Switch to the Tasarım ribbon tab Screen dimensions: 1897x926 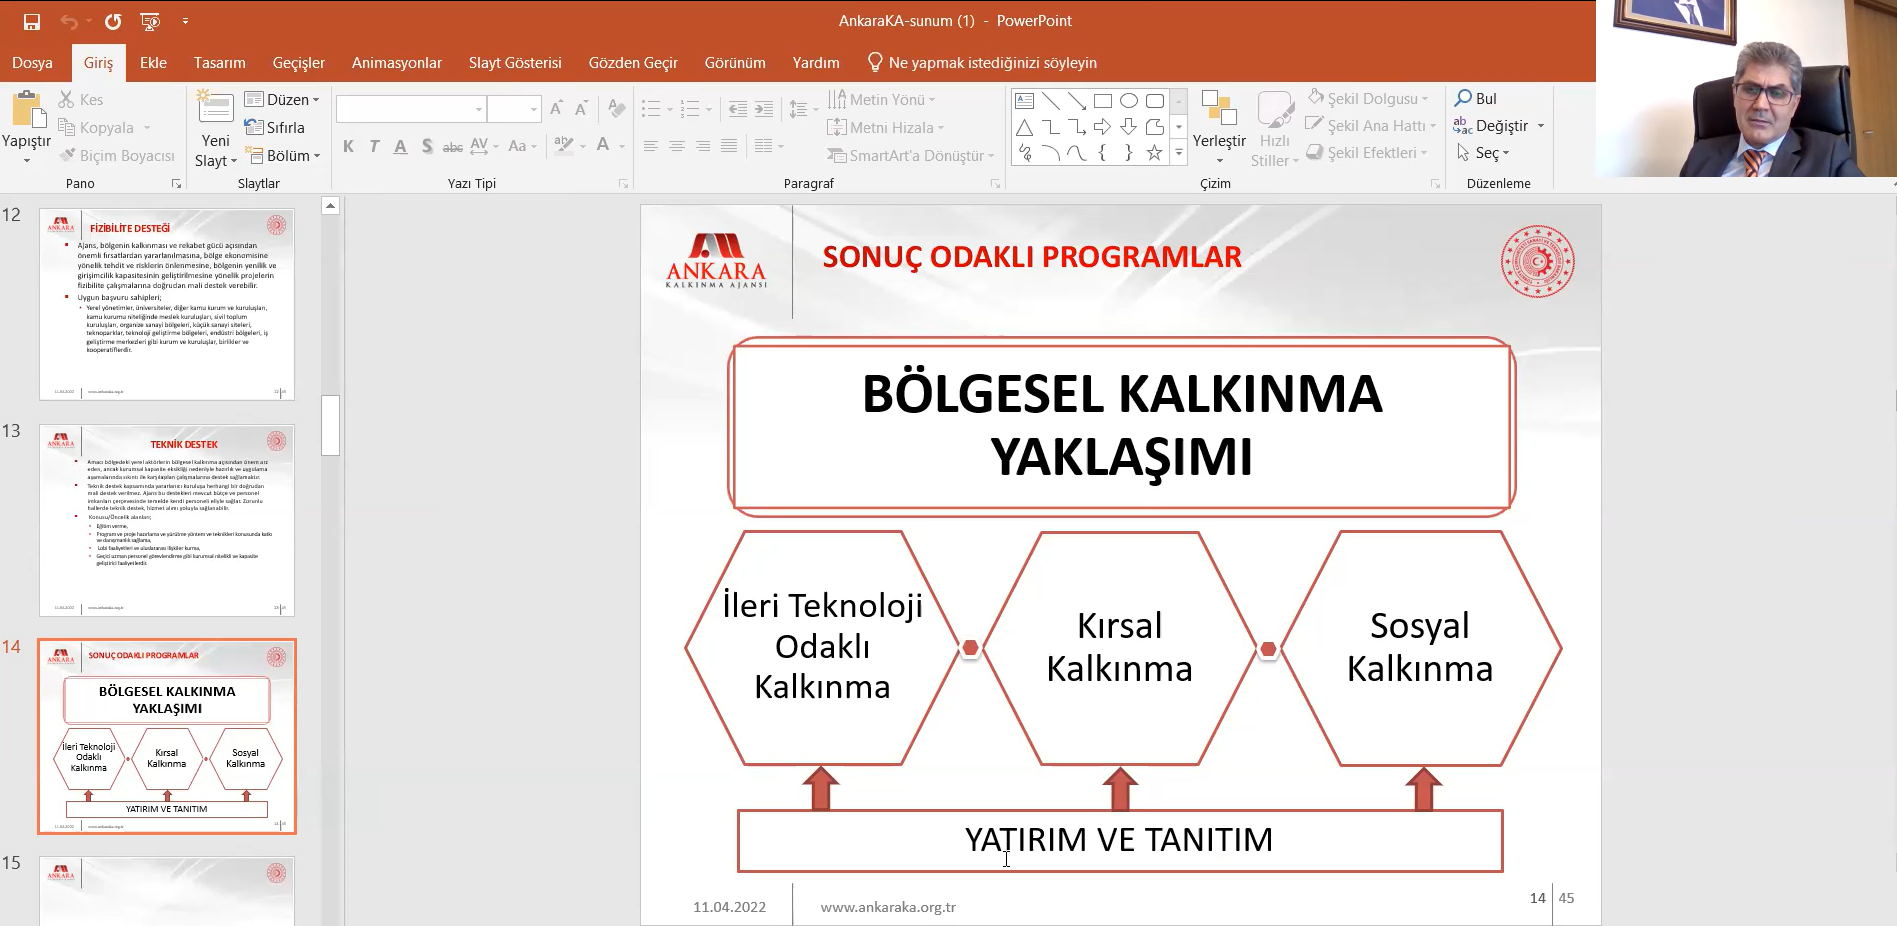pos(219,63)
